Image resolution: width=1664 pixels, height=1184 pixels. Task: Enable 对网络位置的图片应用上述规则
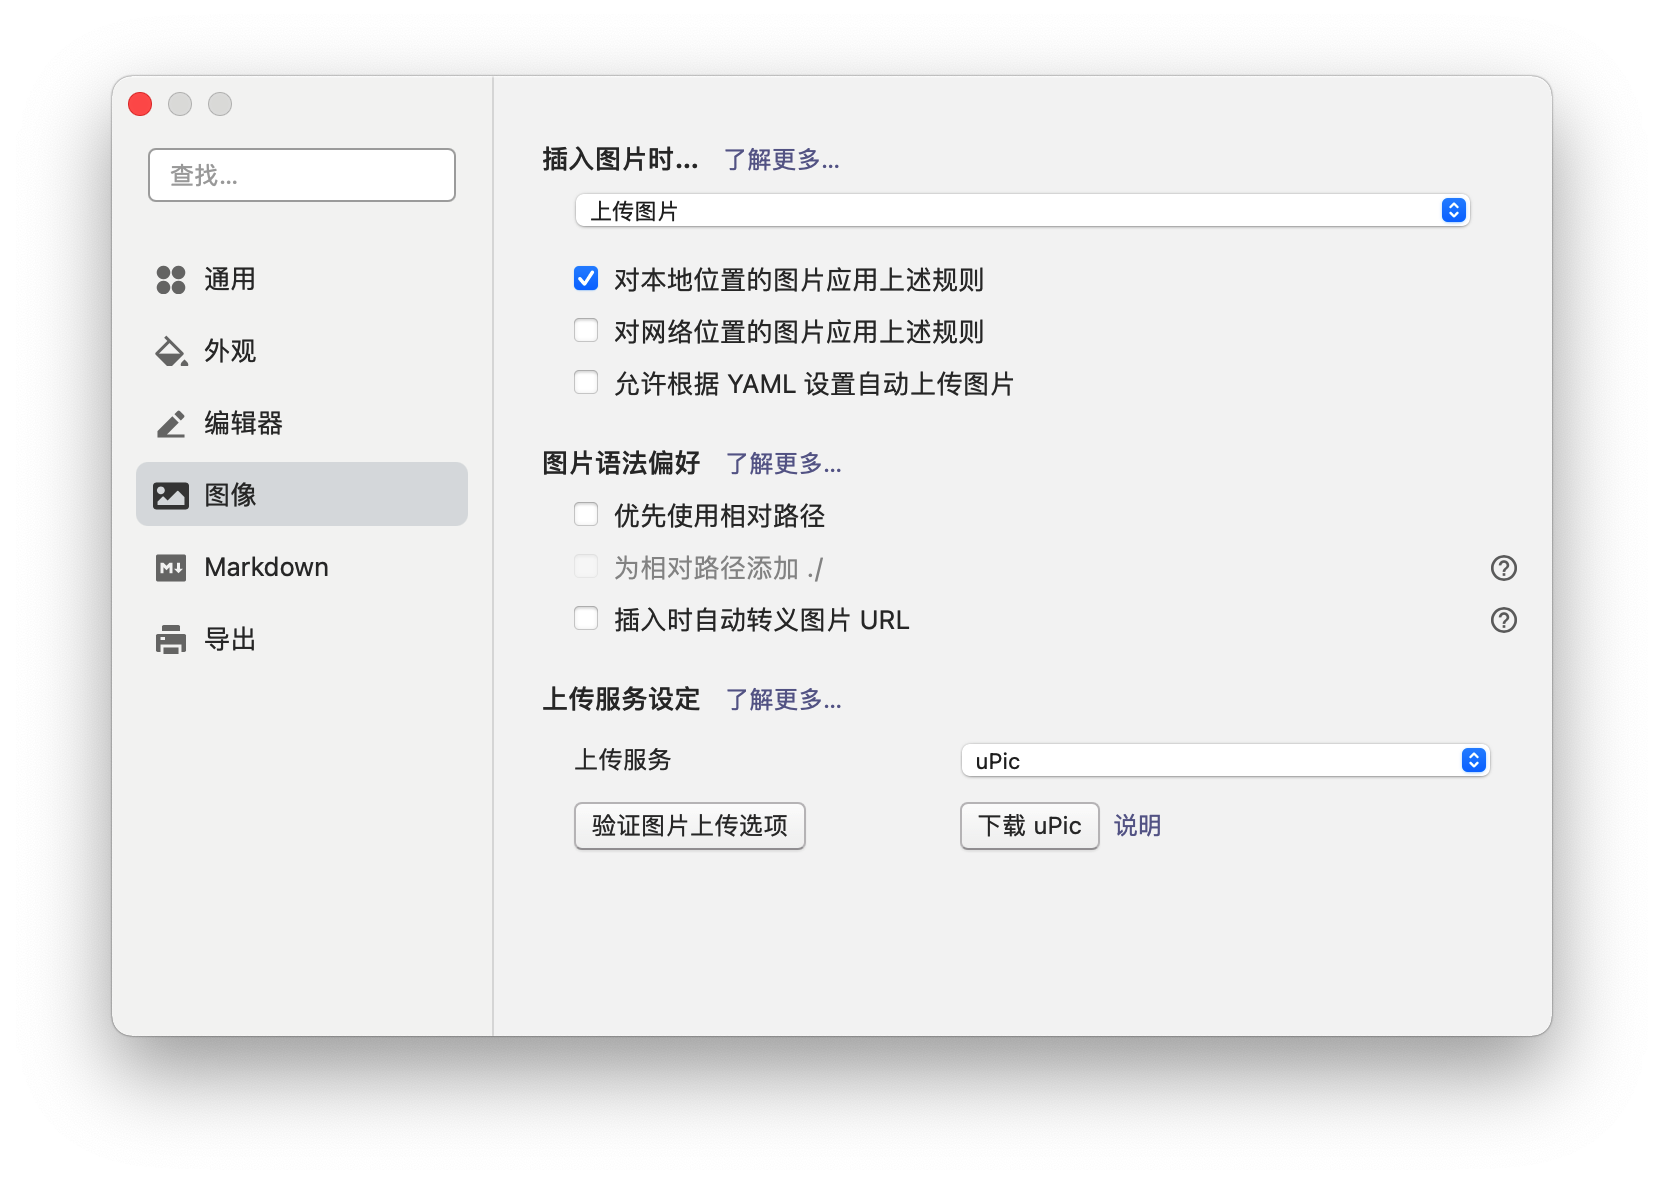click(586, 330)
